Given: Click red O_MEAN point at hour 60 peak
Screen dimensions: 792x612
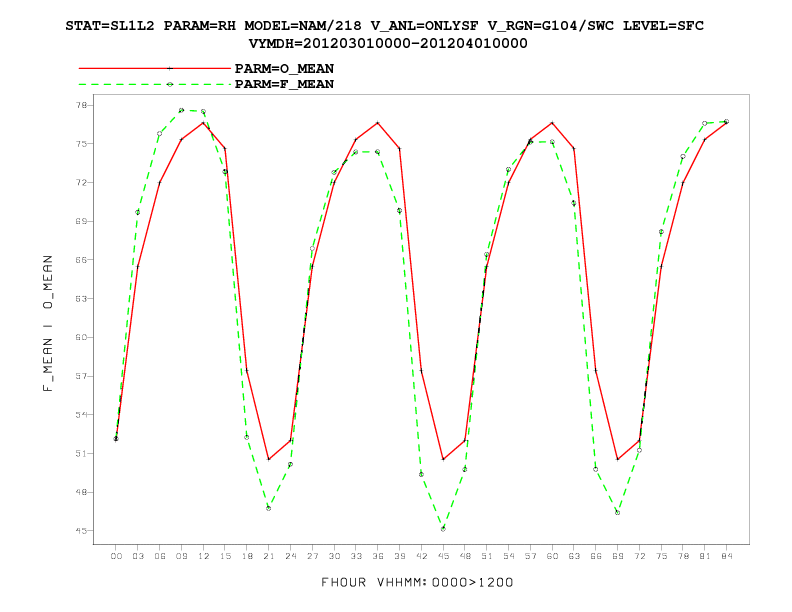Looking at the screenshot, I should click(552, 123).
